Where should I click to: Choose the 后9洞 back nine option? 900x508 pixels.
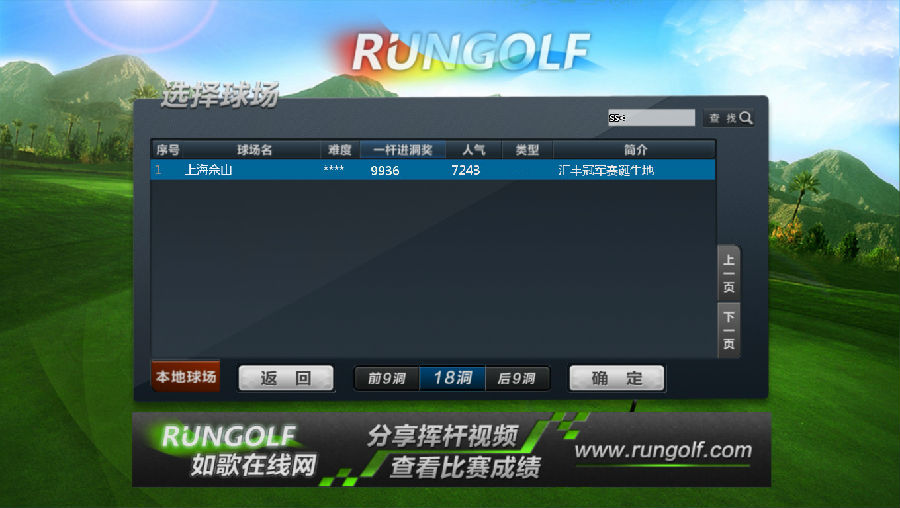(517, 378)
